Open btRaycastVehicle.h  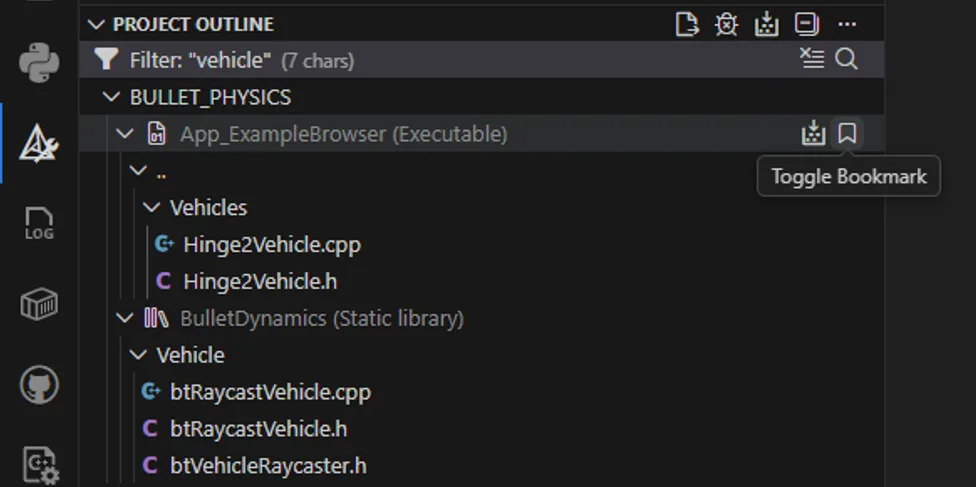[x=258, y=428]
